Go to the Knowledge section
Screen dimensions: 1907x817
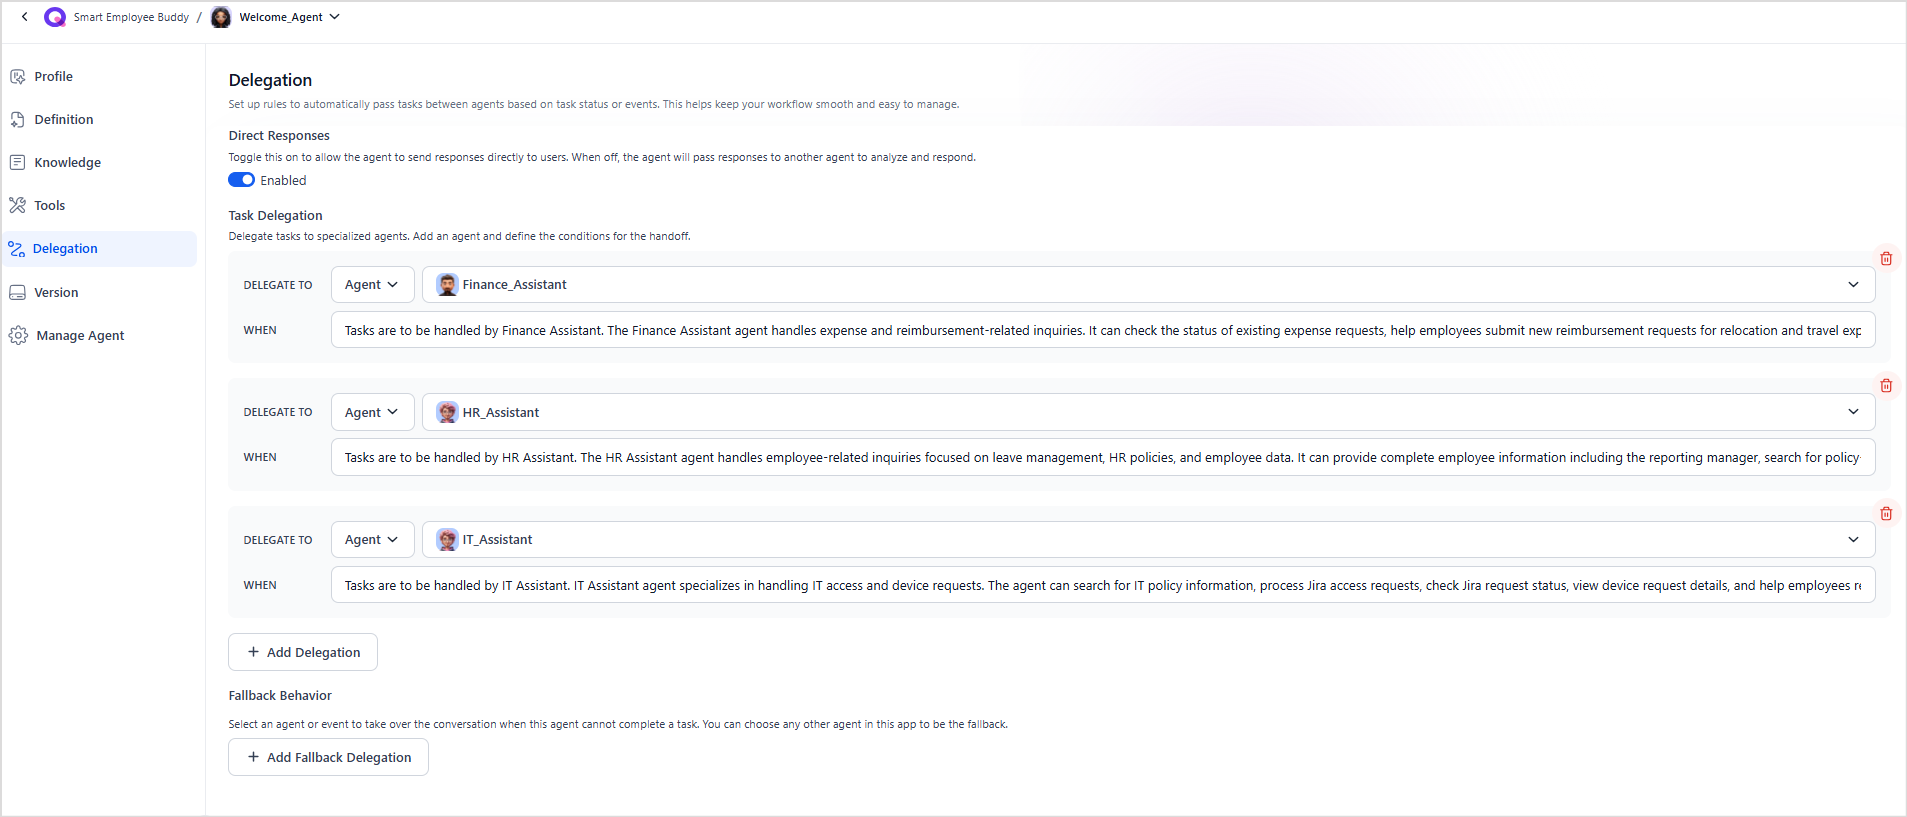point(67,162)
